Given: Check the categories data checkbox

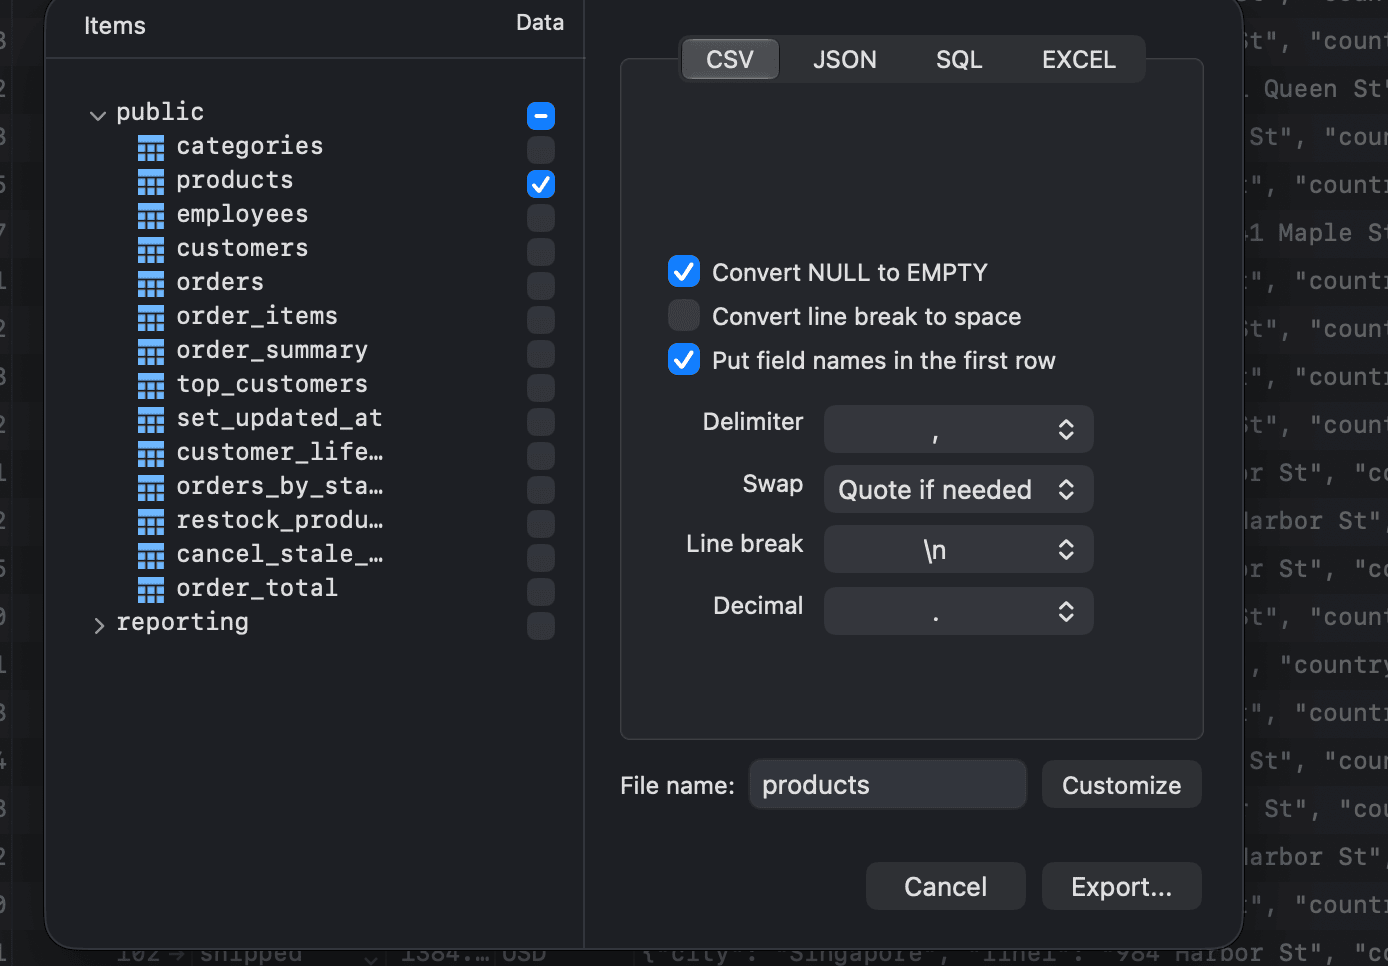Looking at the screenshot, I should pos(541,150).
